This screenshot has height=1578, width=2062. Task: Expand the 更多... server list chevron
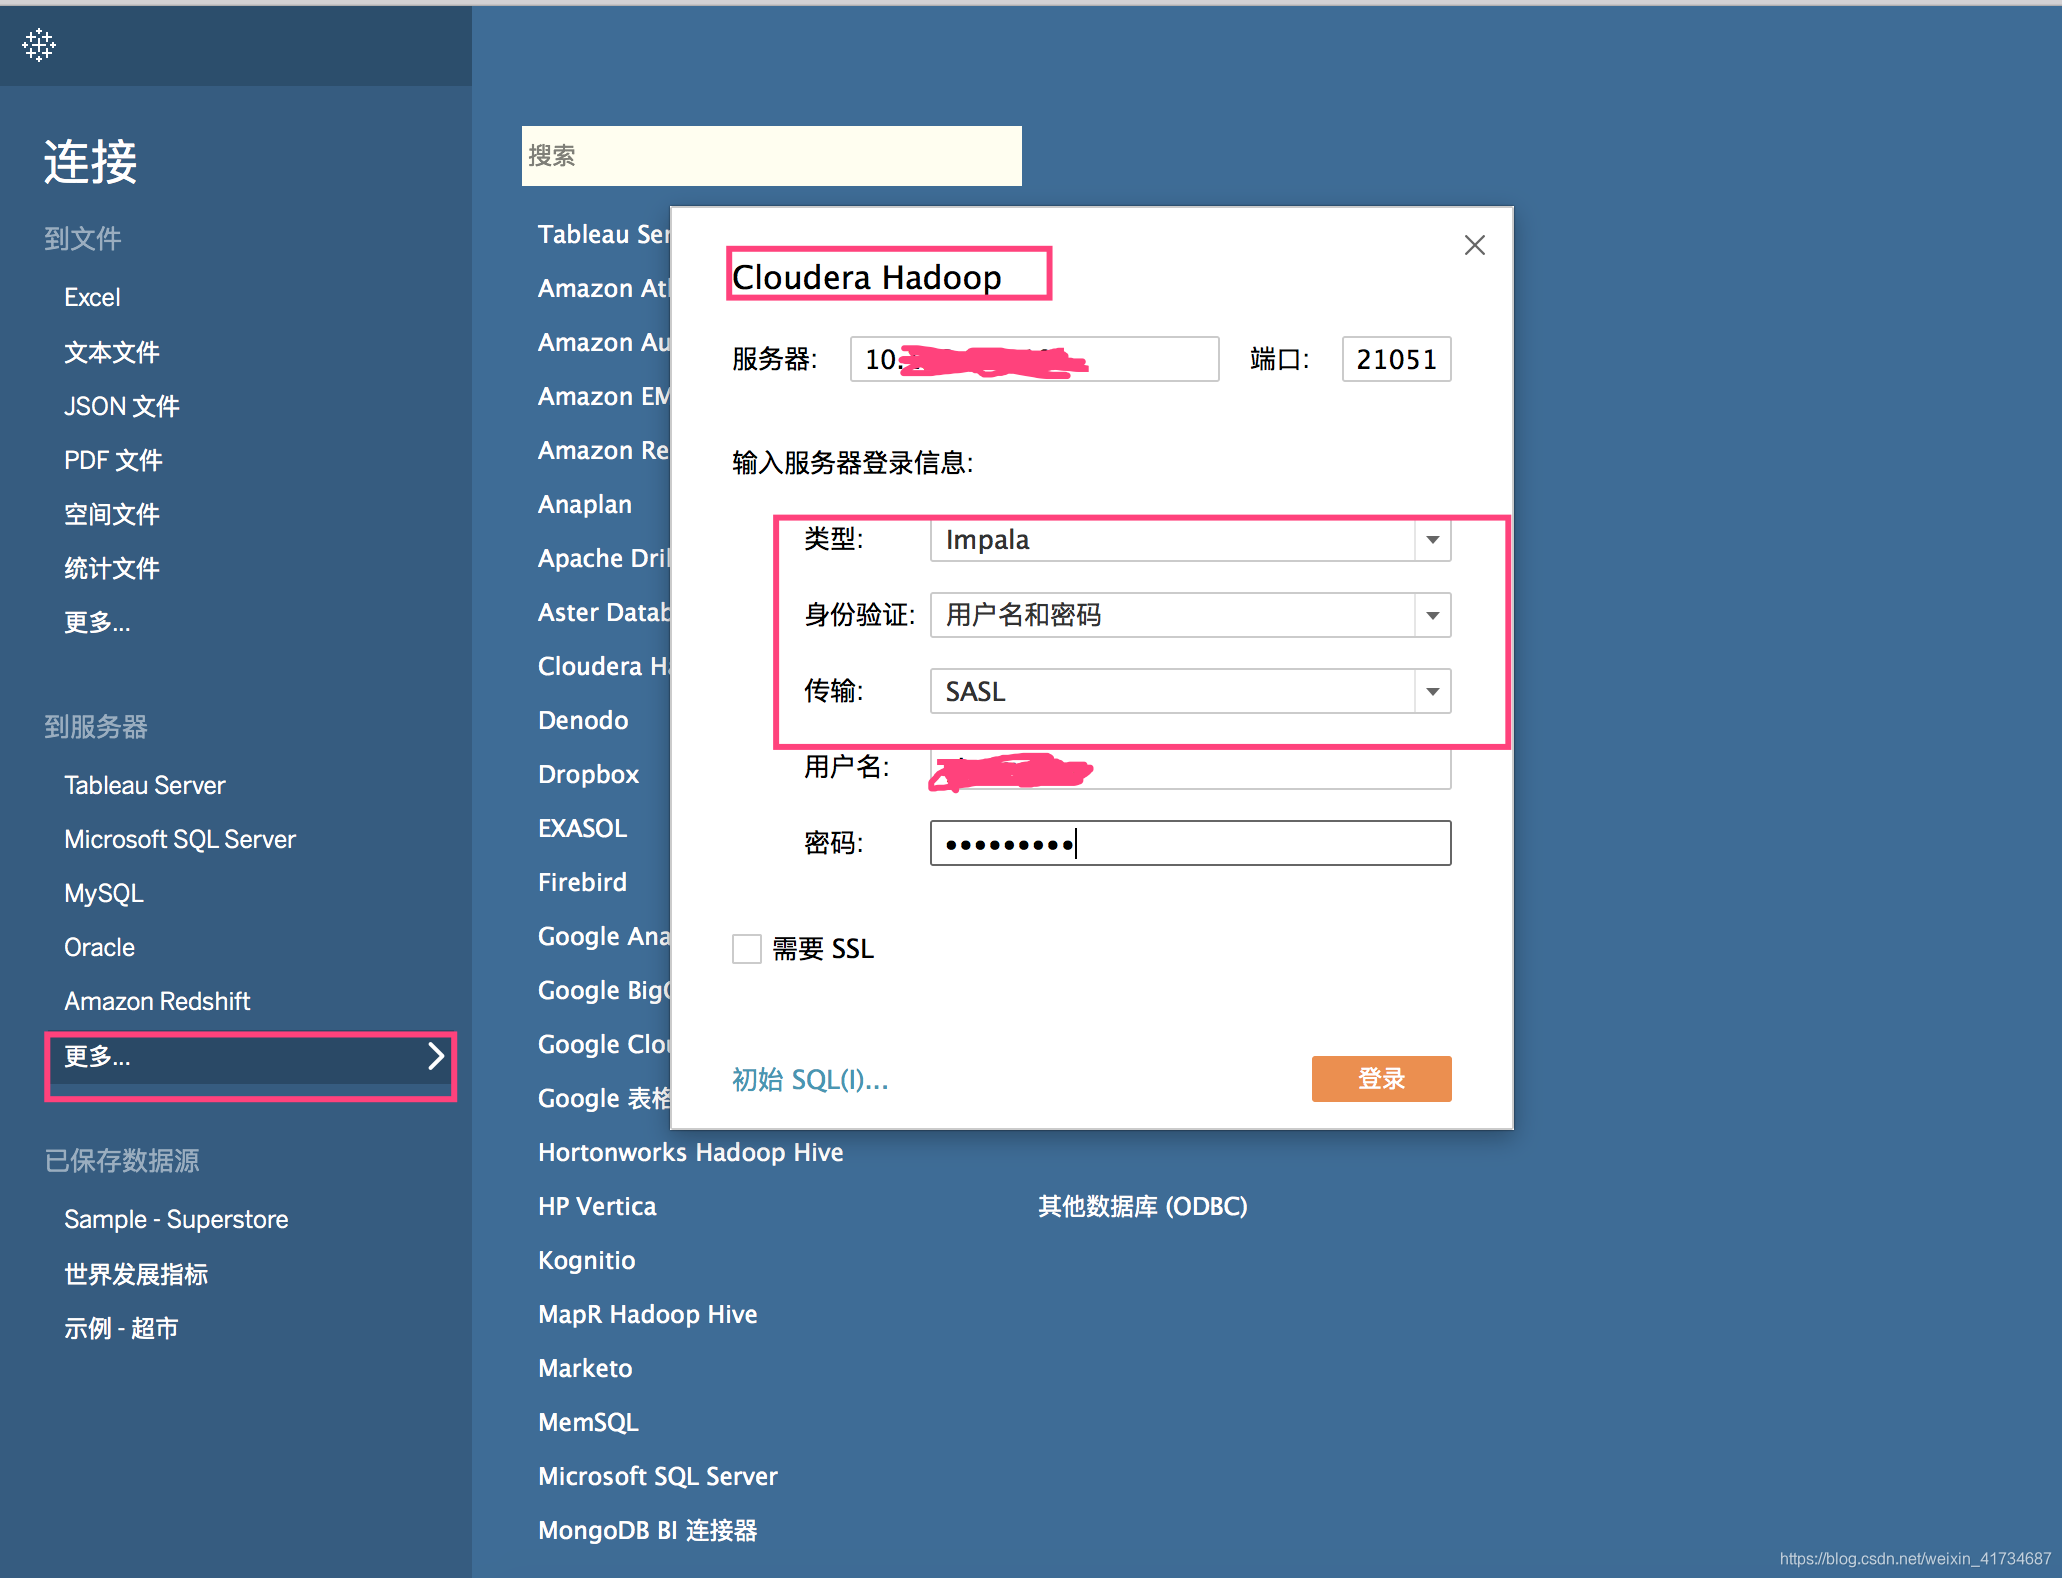coord(436,1056)
